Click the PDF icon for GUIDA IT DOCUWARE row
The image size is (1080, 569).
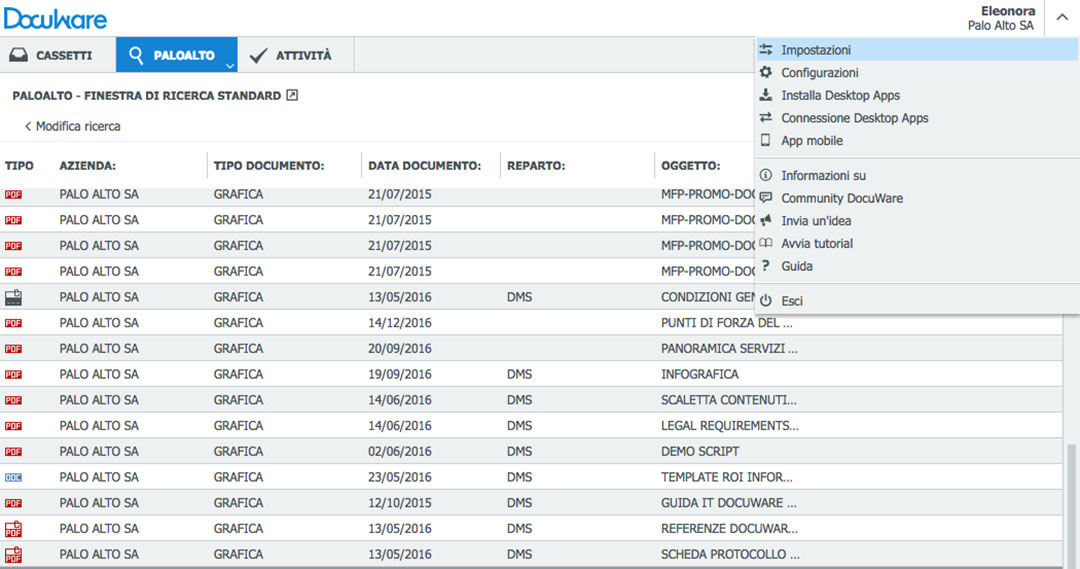pos(13,503)
